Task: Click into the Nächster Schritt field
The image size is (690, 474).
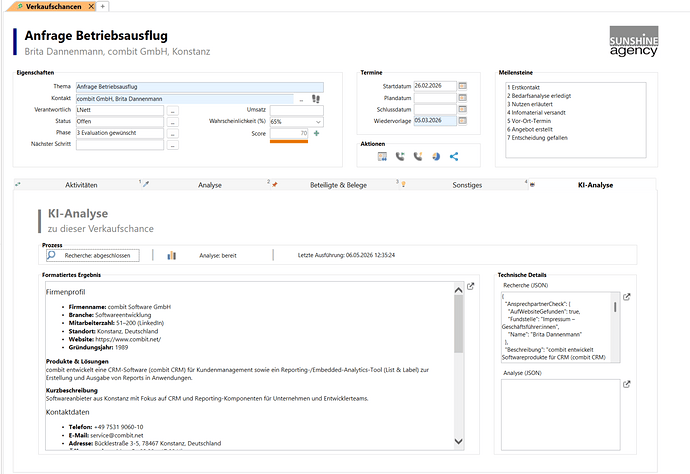Action: (x=120, y=144)
